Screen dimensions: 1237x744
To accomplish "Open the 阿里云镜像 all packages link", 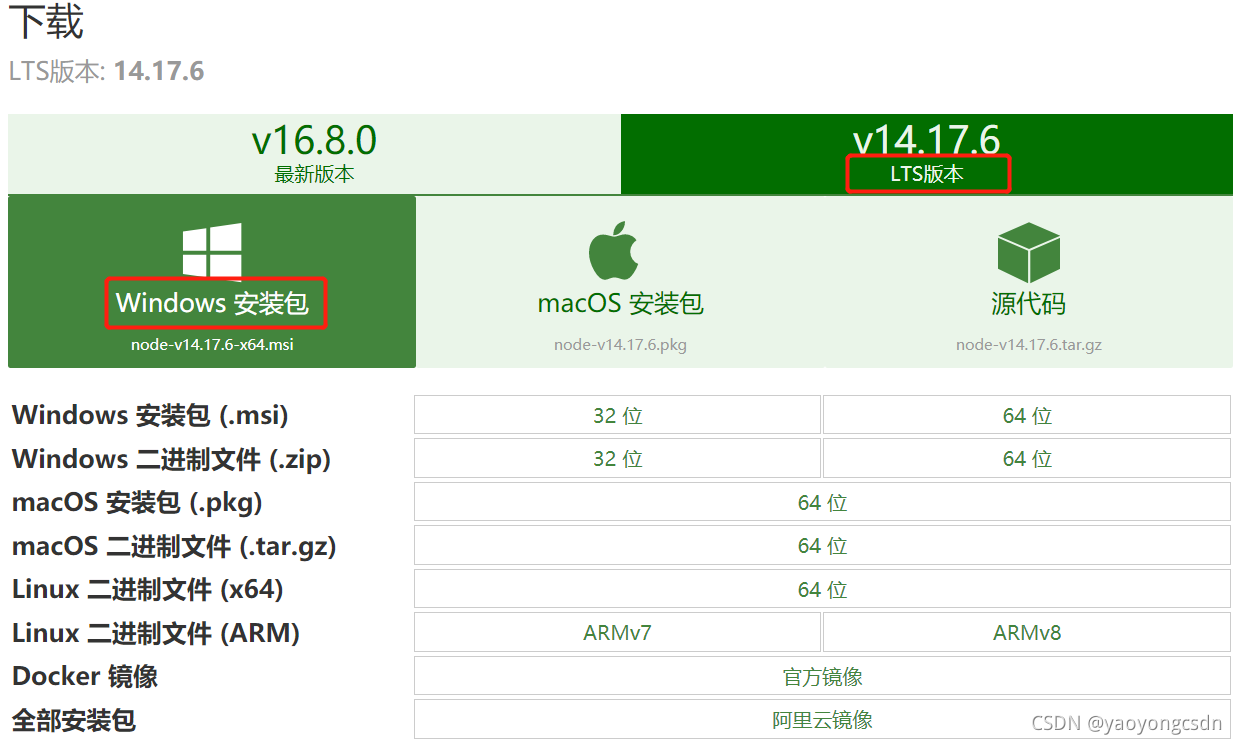I will (x=823, y=720).
